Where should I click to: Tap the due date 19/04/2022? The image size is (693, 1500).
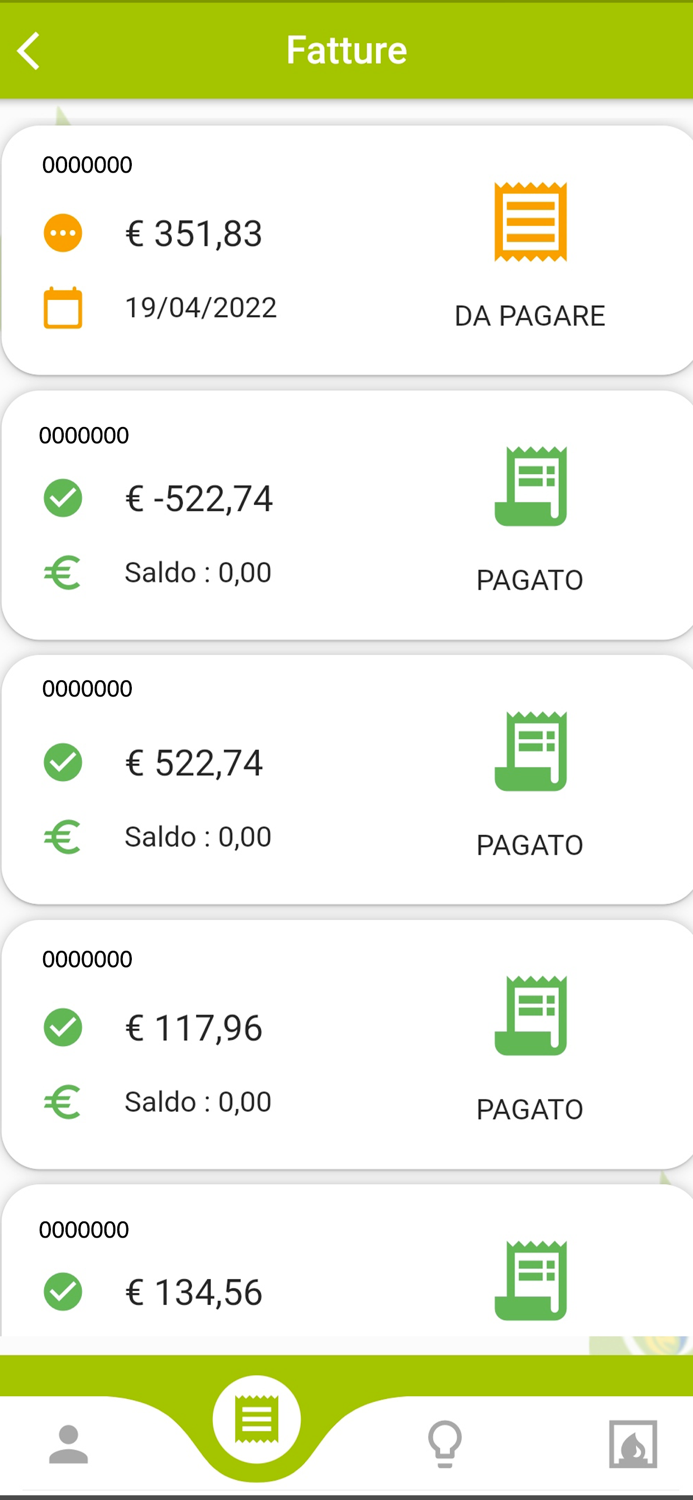coord(201,307)
